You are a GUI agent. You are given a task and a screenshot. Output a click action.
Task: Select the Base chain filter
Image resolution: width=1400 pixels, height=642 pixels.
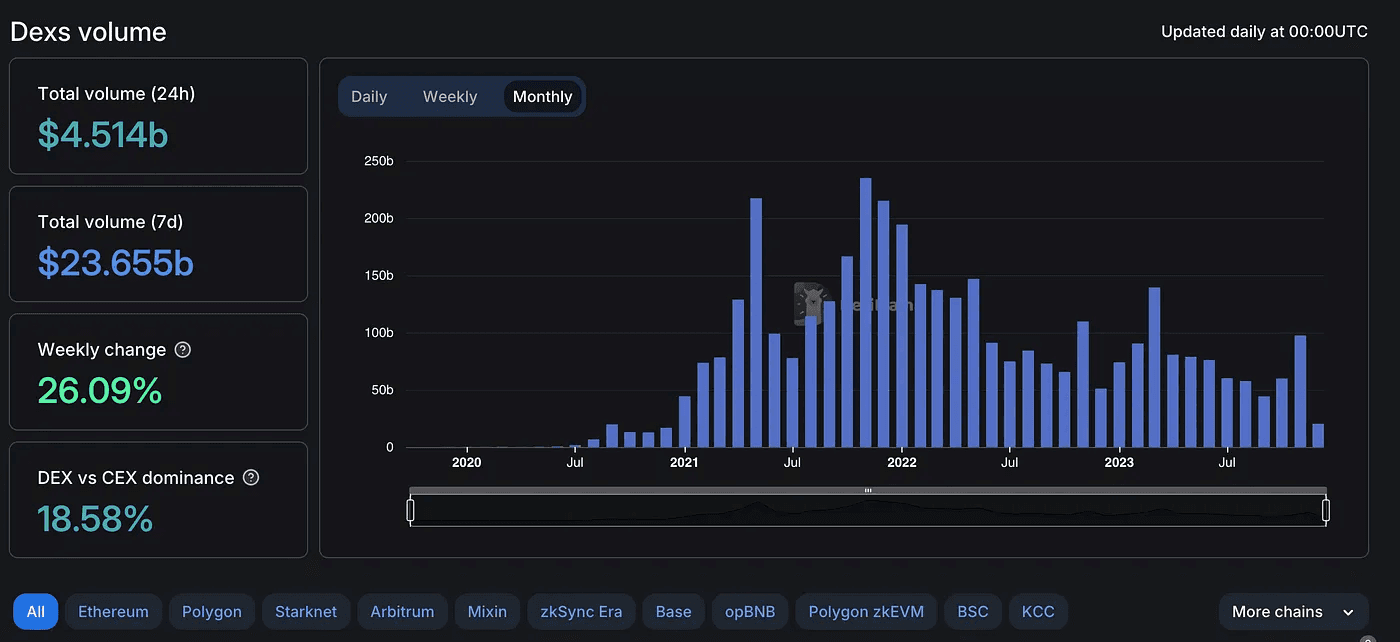point(673,611)
